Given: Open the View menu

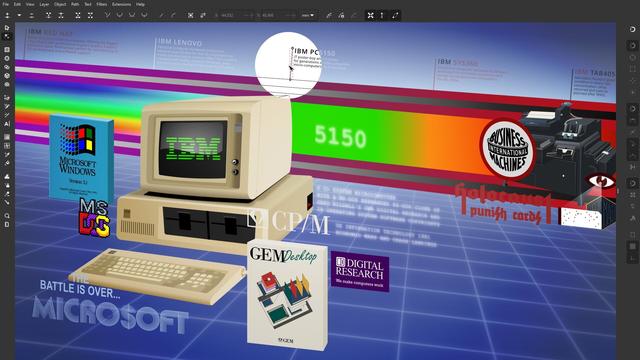Looking at the screenshot, I should pyautogui.click(x=30, y=4).
